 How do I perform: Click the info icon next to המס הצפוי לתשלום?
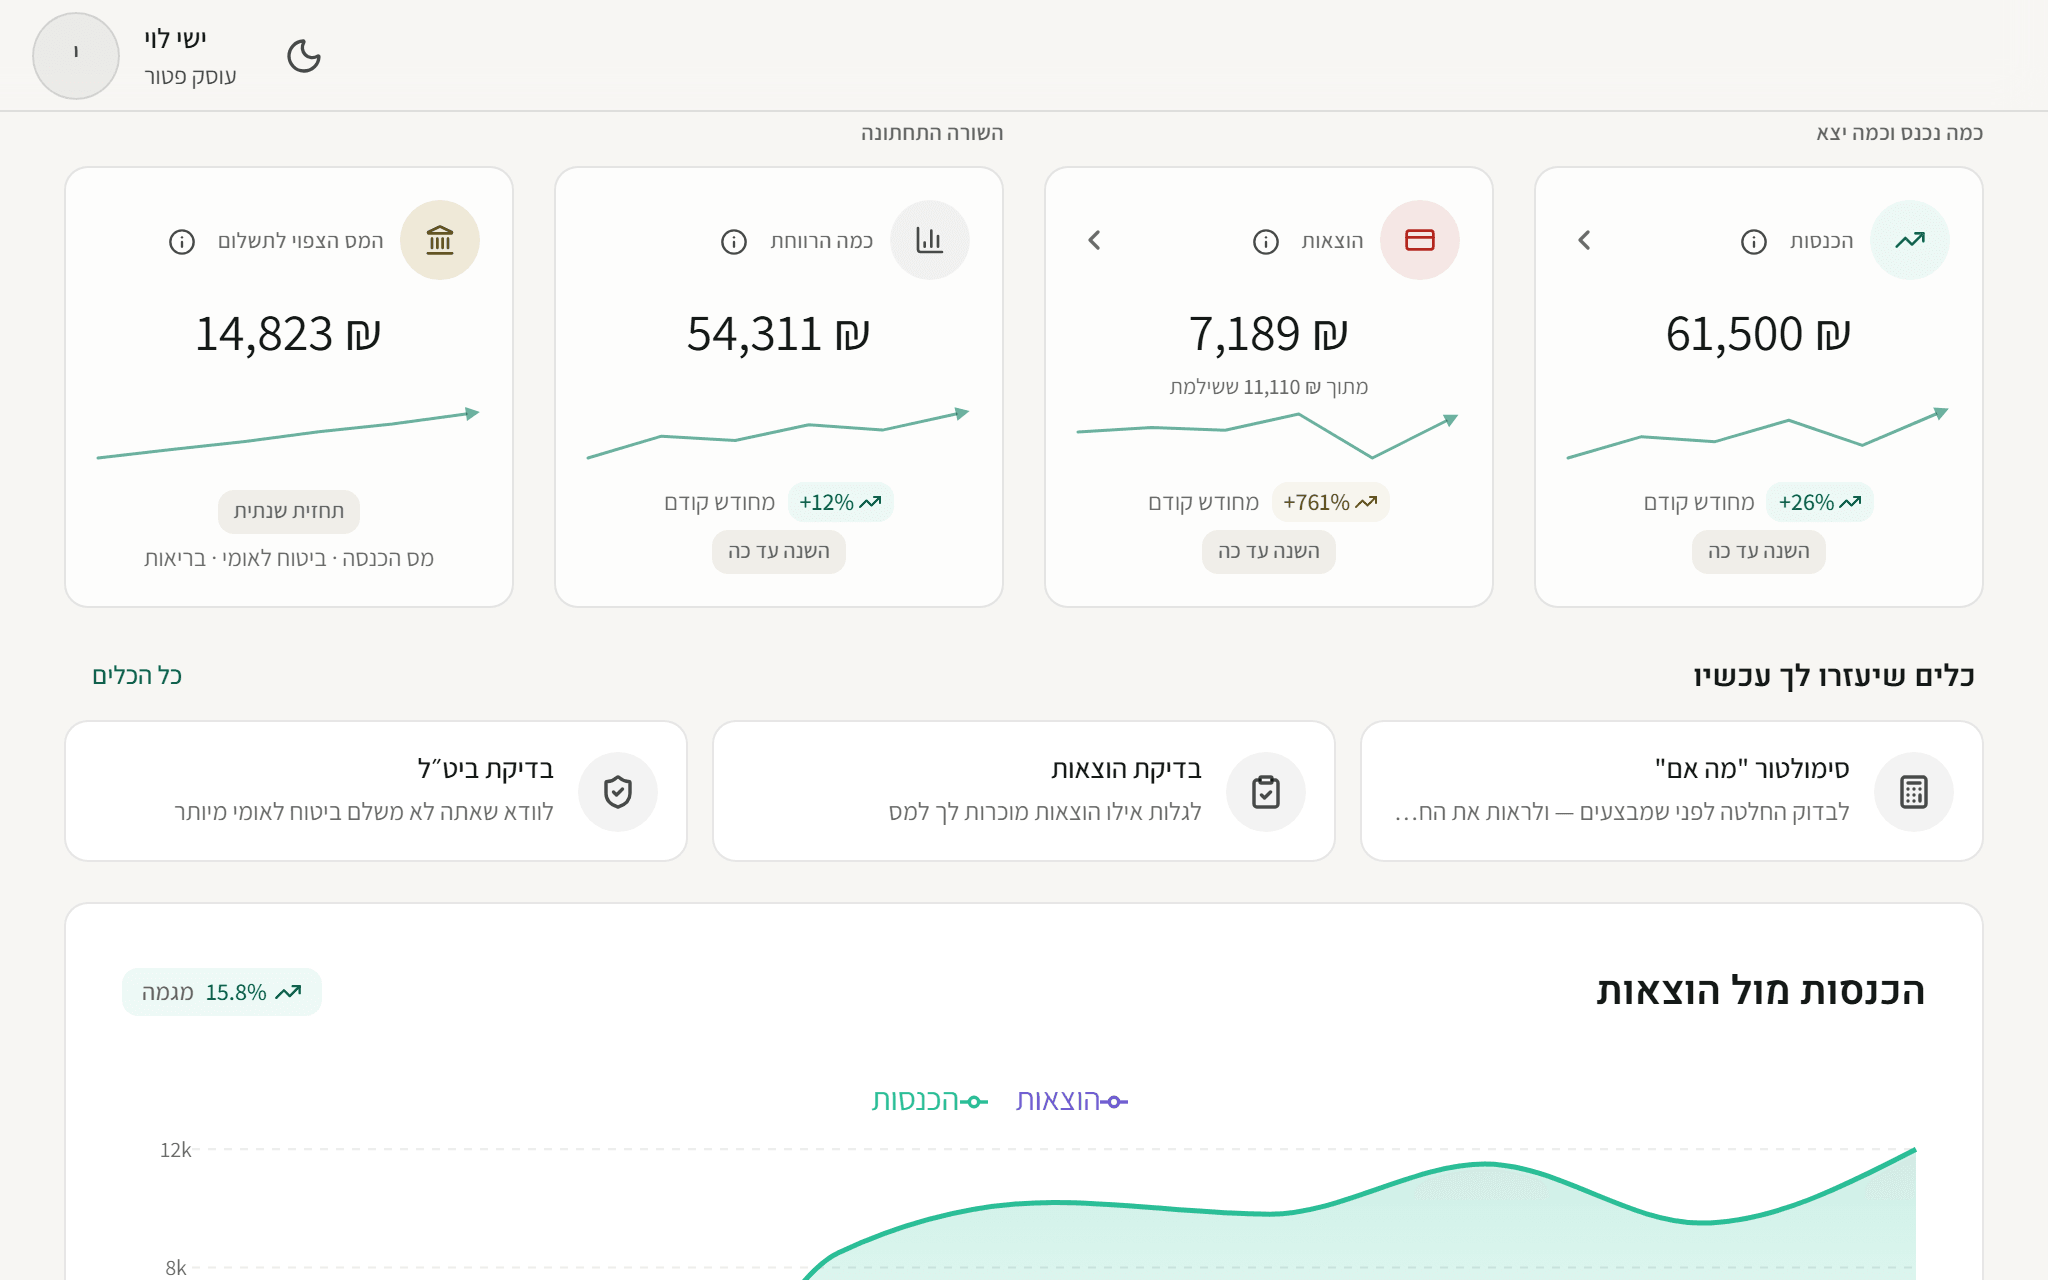(x=182, y=241)
